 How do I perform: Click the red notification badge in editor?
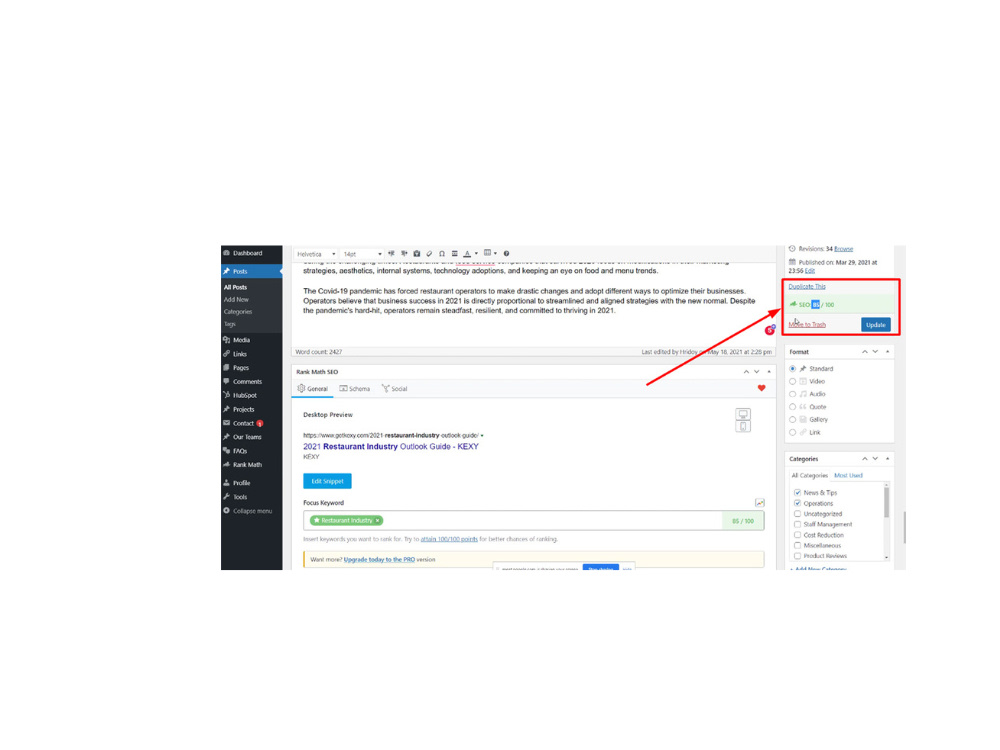(x=770, y=330)
